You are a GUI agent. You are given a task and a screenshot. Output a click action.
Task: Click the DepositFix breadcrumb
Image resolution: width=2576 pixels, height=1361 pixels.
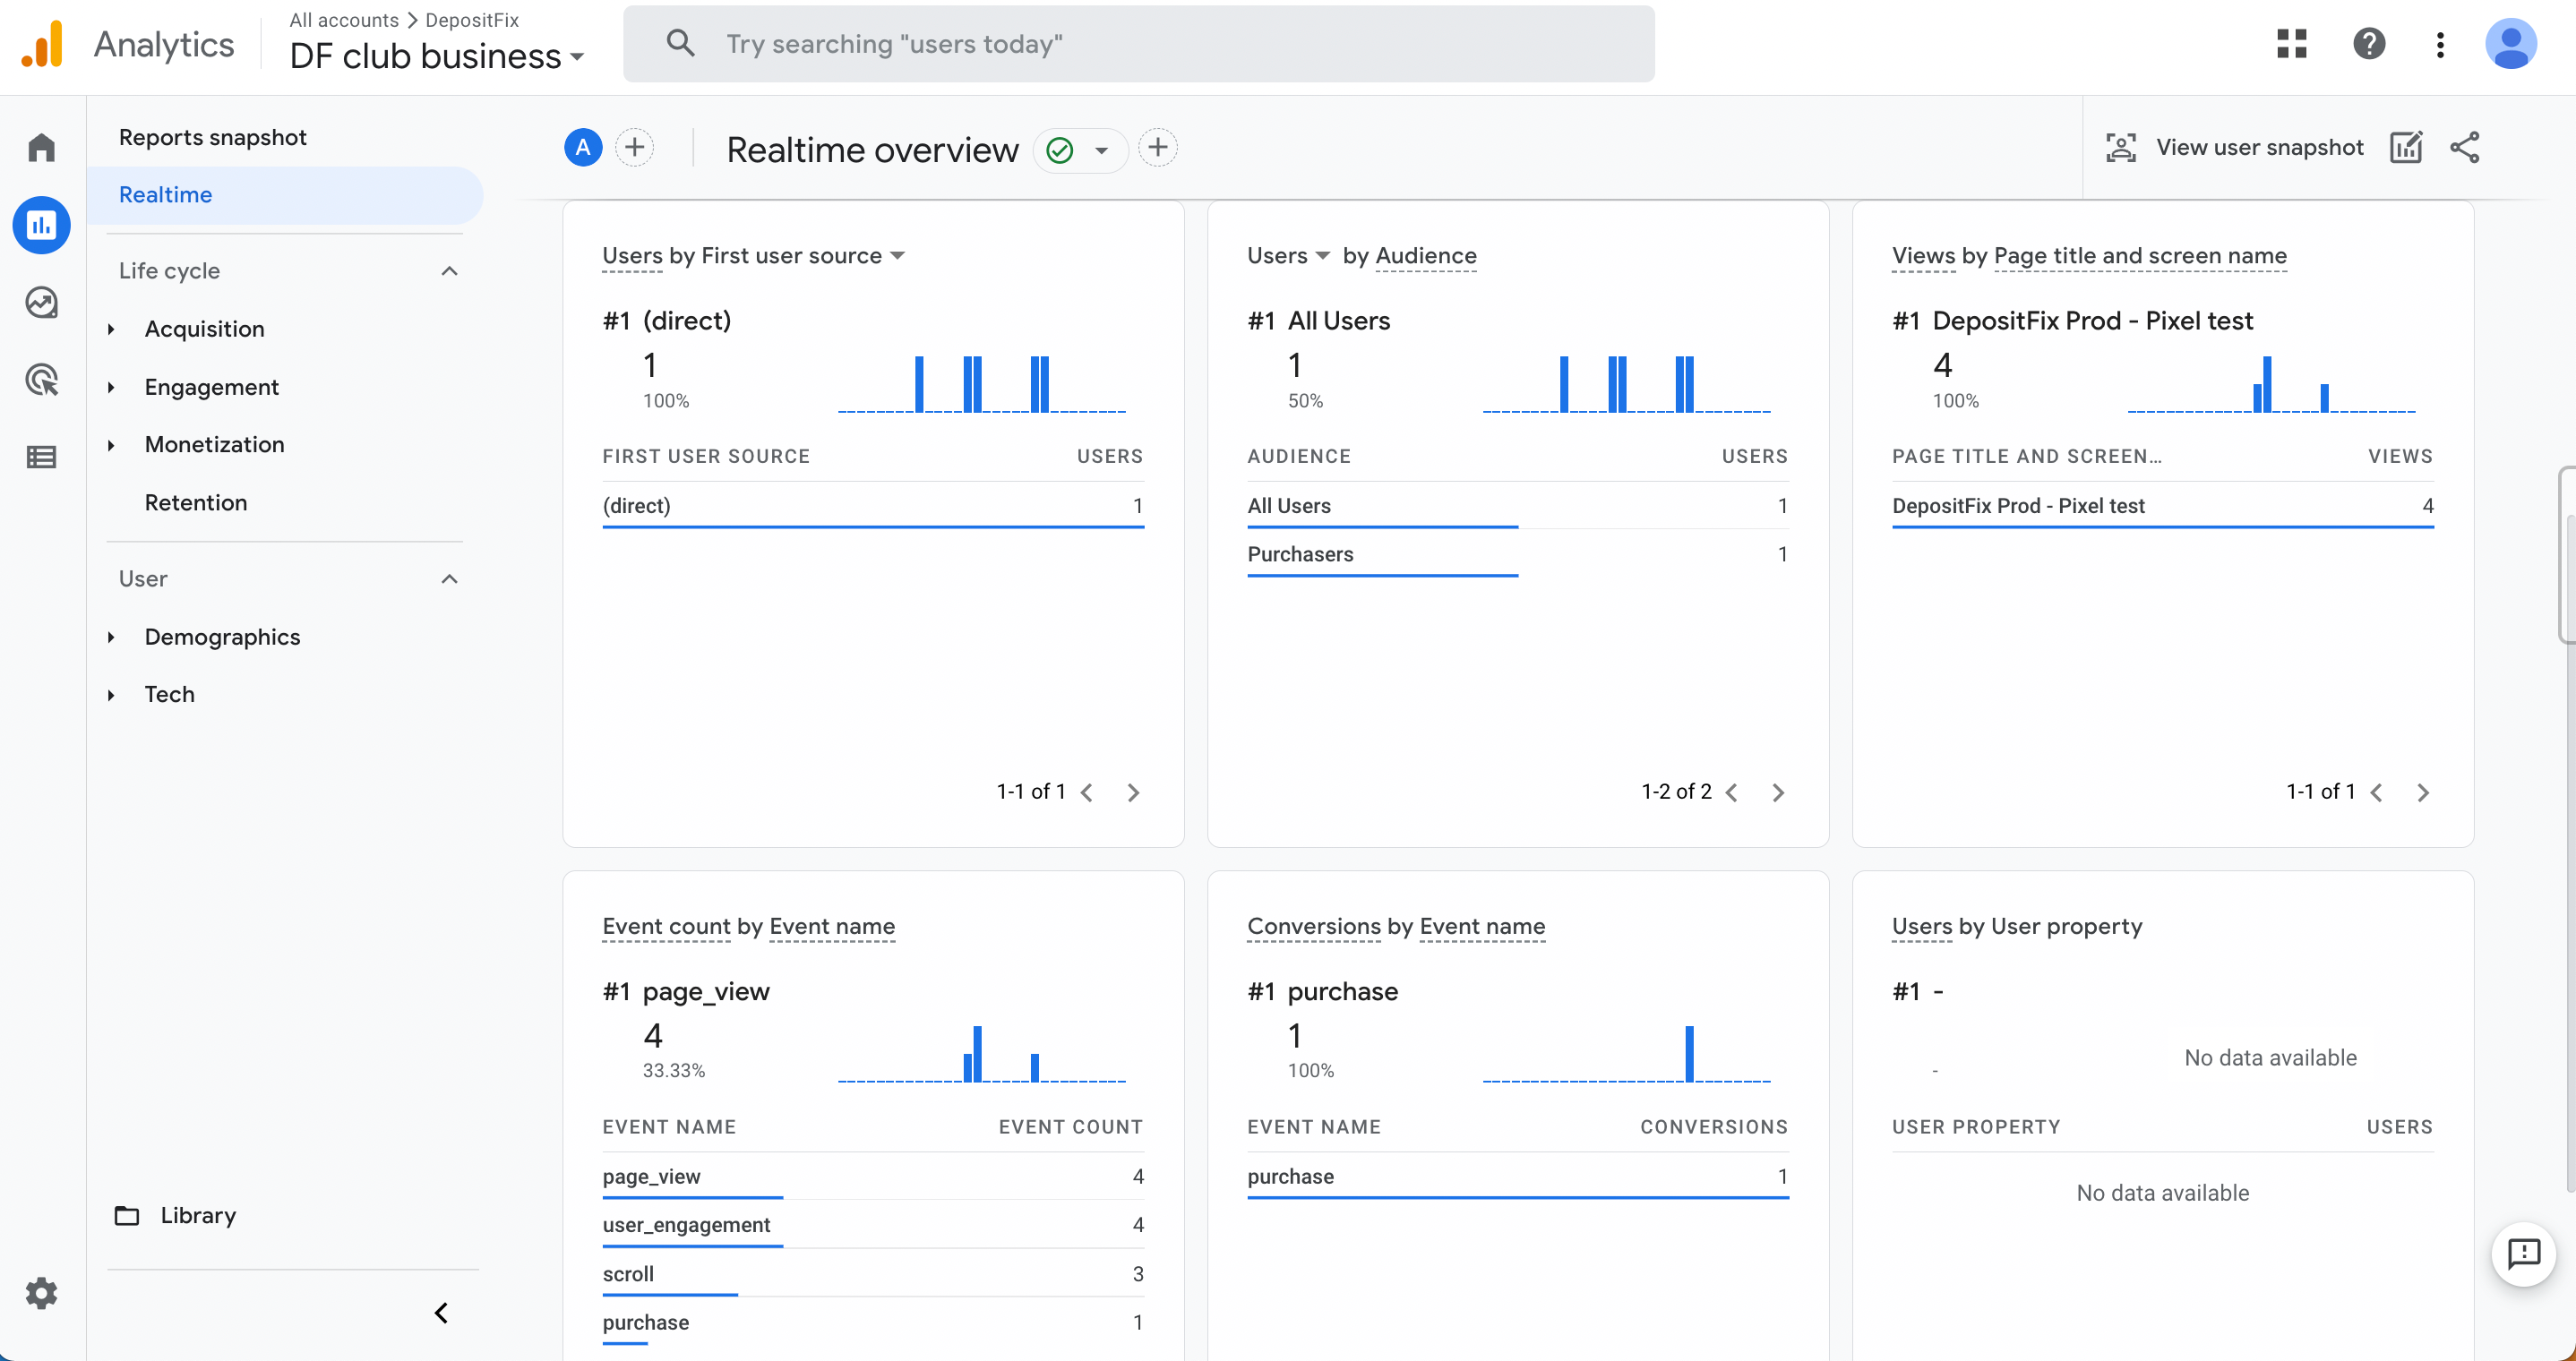(x=472, y=20)
